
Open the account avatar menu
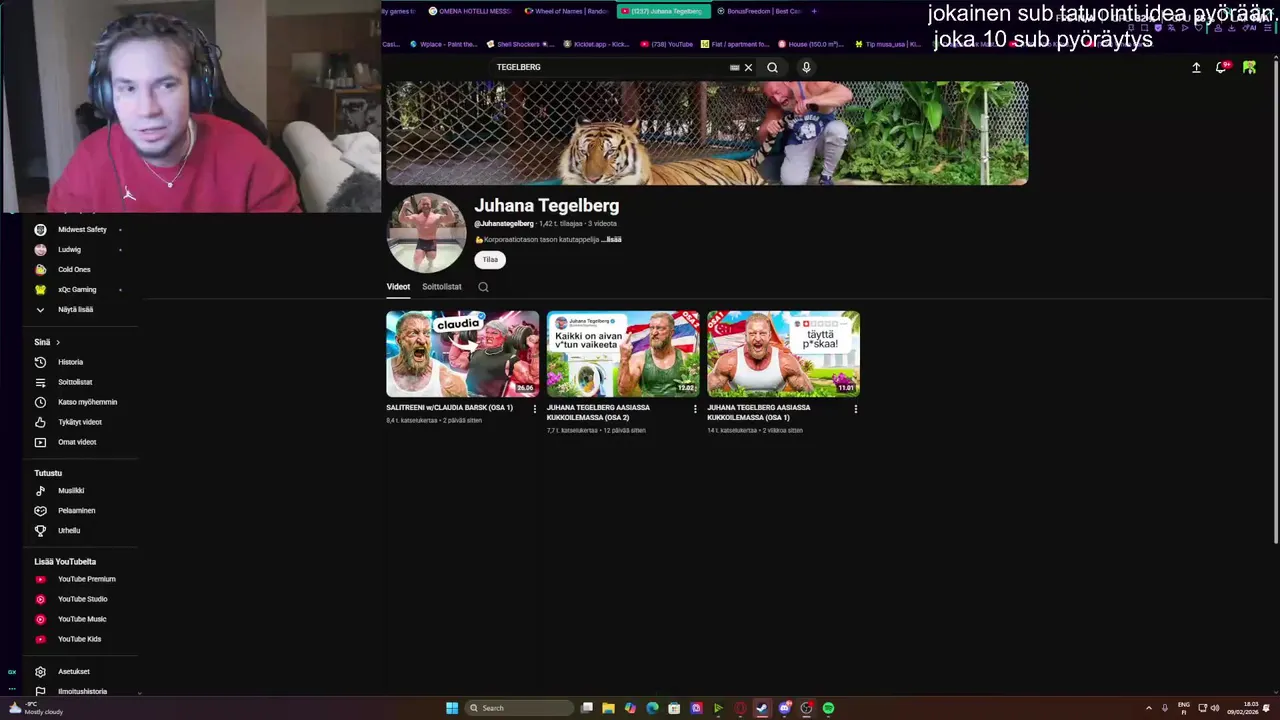point(1249,67)
